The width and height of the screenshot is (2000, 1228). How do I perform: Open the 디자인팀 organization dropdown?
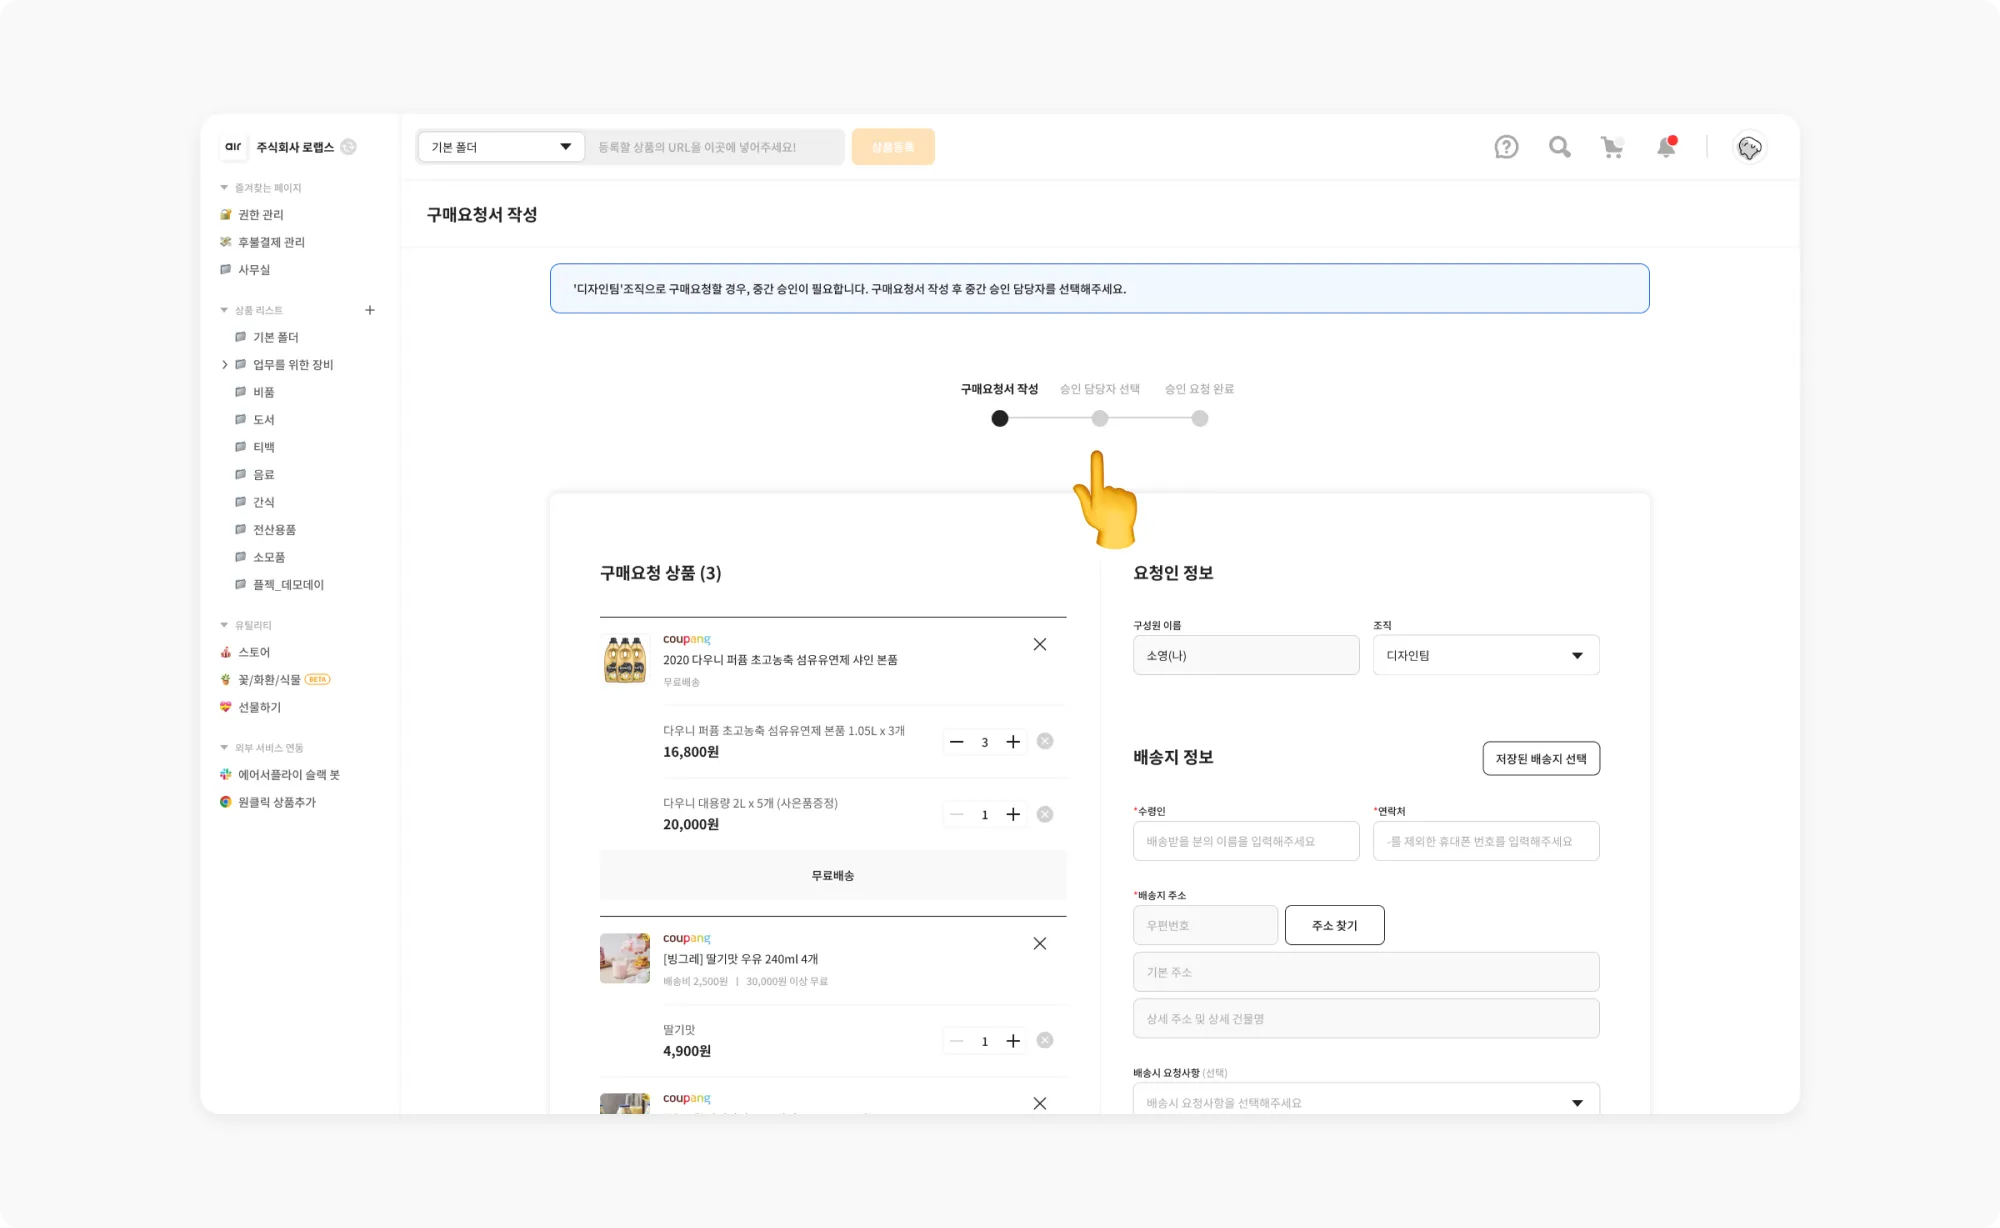1485,655
